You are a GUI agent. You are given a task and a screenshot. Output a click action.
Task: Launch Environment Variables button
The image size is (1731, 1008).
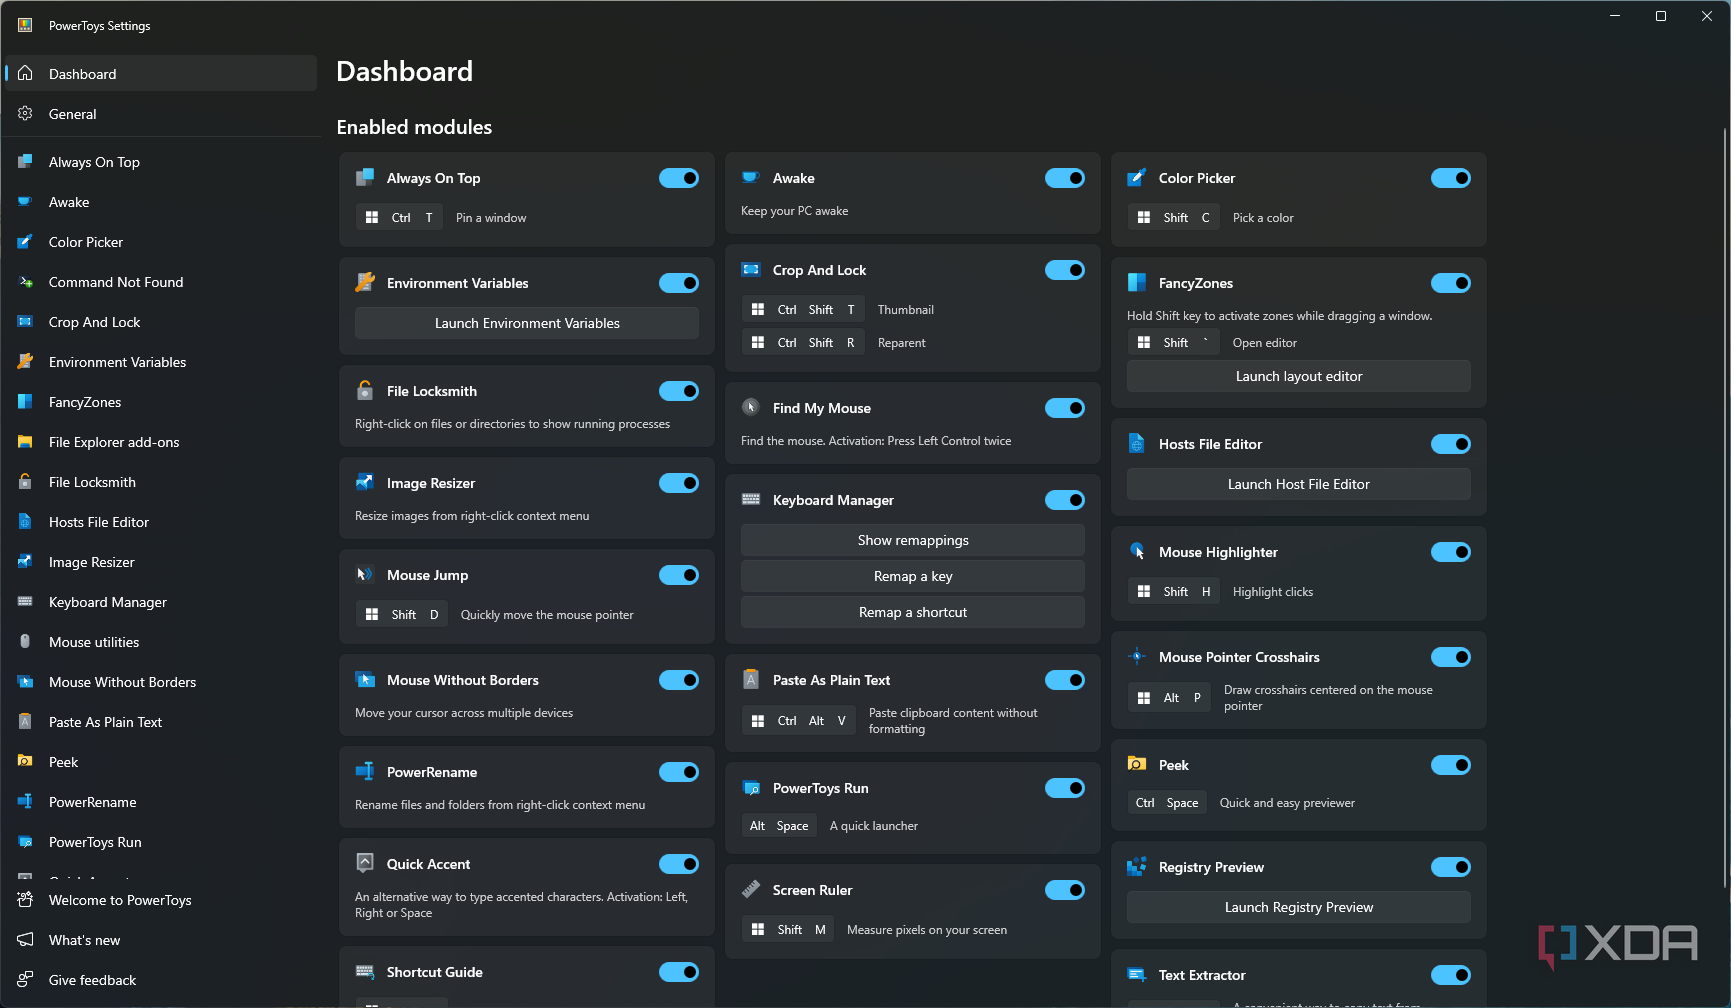click(527, 323)
